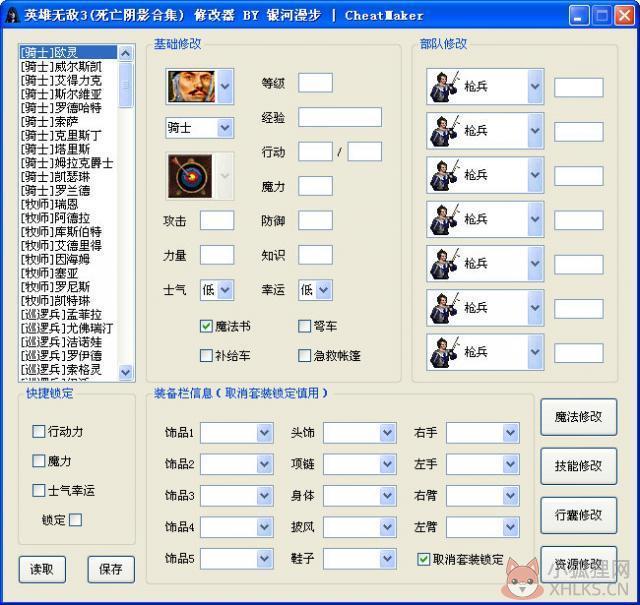Viewport: 640px width, 605px height.
Task: Select hero [牧师]凯特琳 in list
Action: point(68,300)
